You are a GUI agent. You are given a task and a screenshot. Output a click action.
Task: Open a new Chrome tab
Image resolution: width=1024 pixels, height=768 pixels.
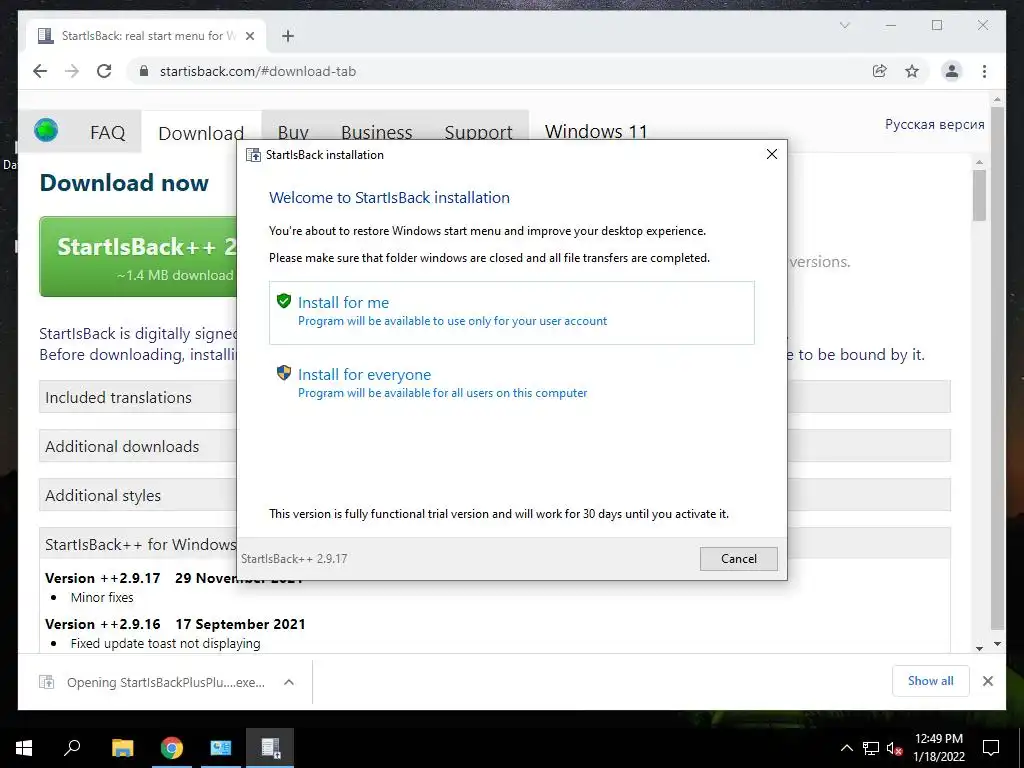pyautogui.click(x=288, y=36)
